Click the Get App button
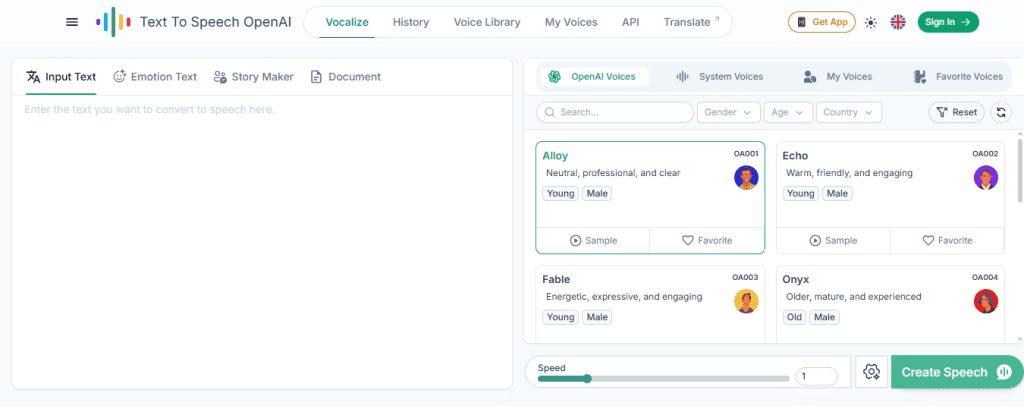Screen dimensions: 1024x406 coord(822,22)
